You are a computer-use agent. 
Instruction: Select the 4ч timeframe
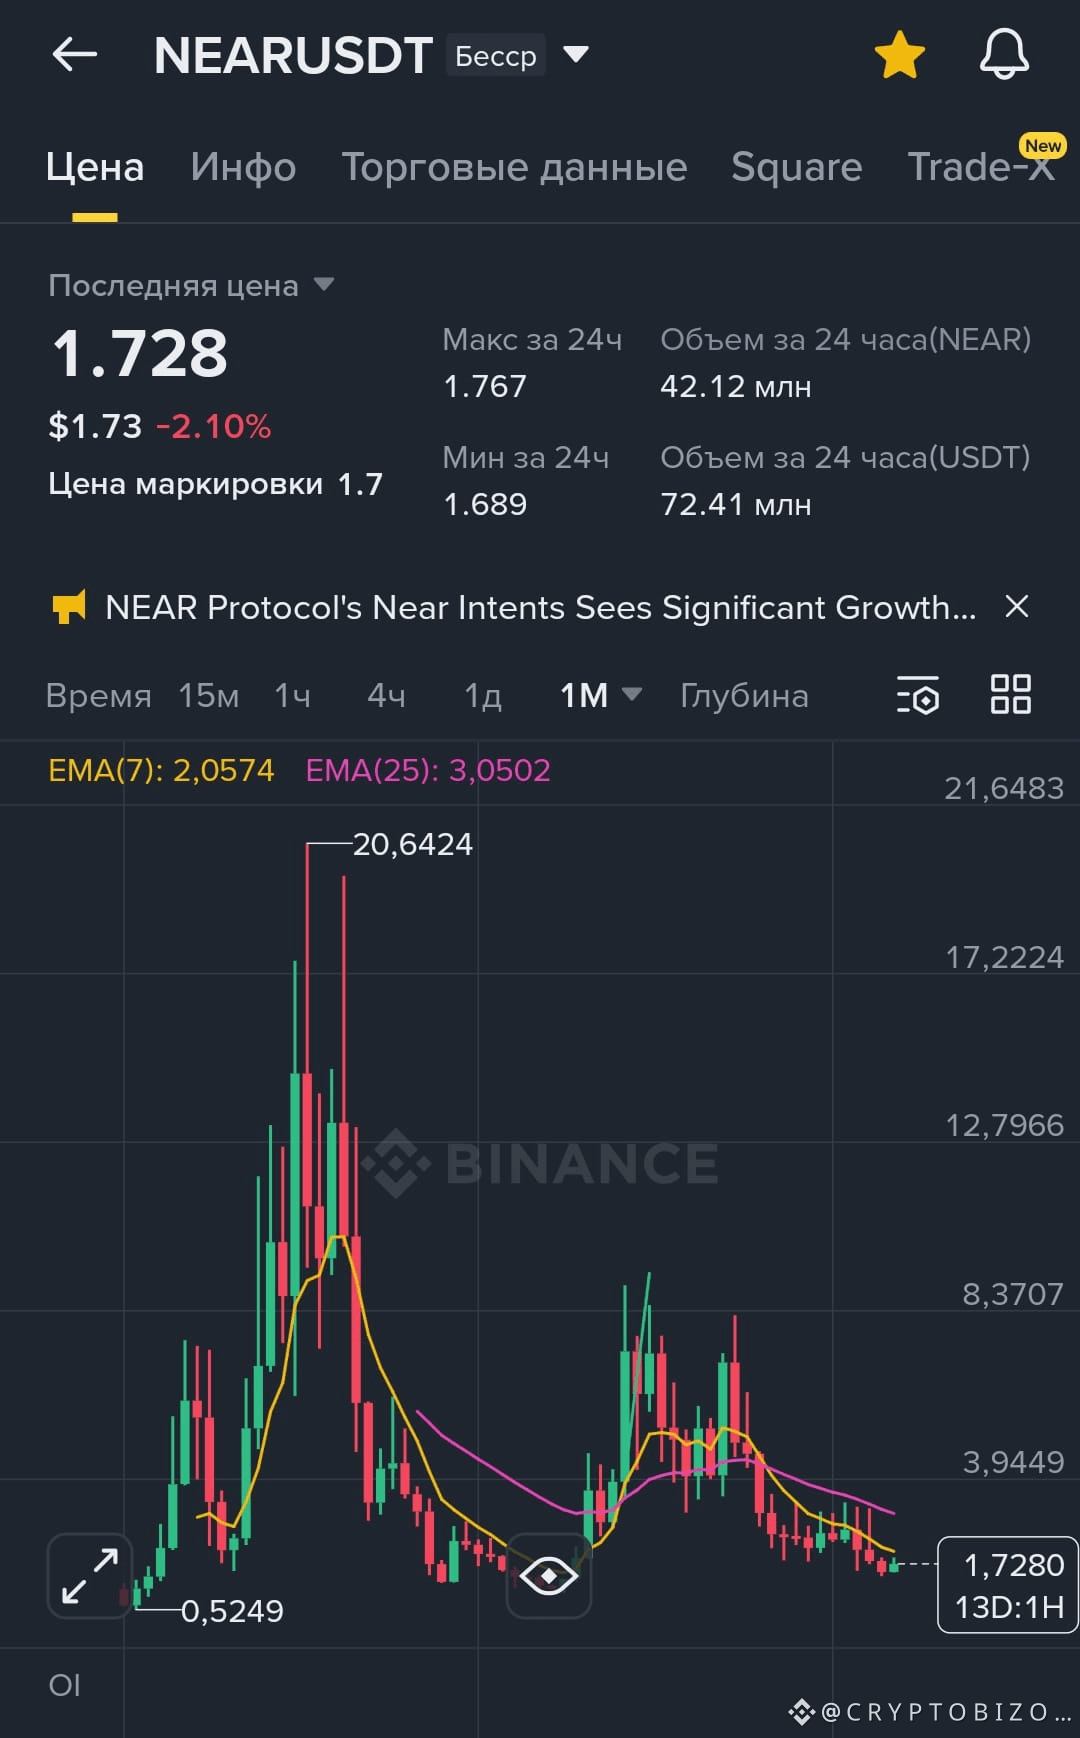pos(386,696)
